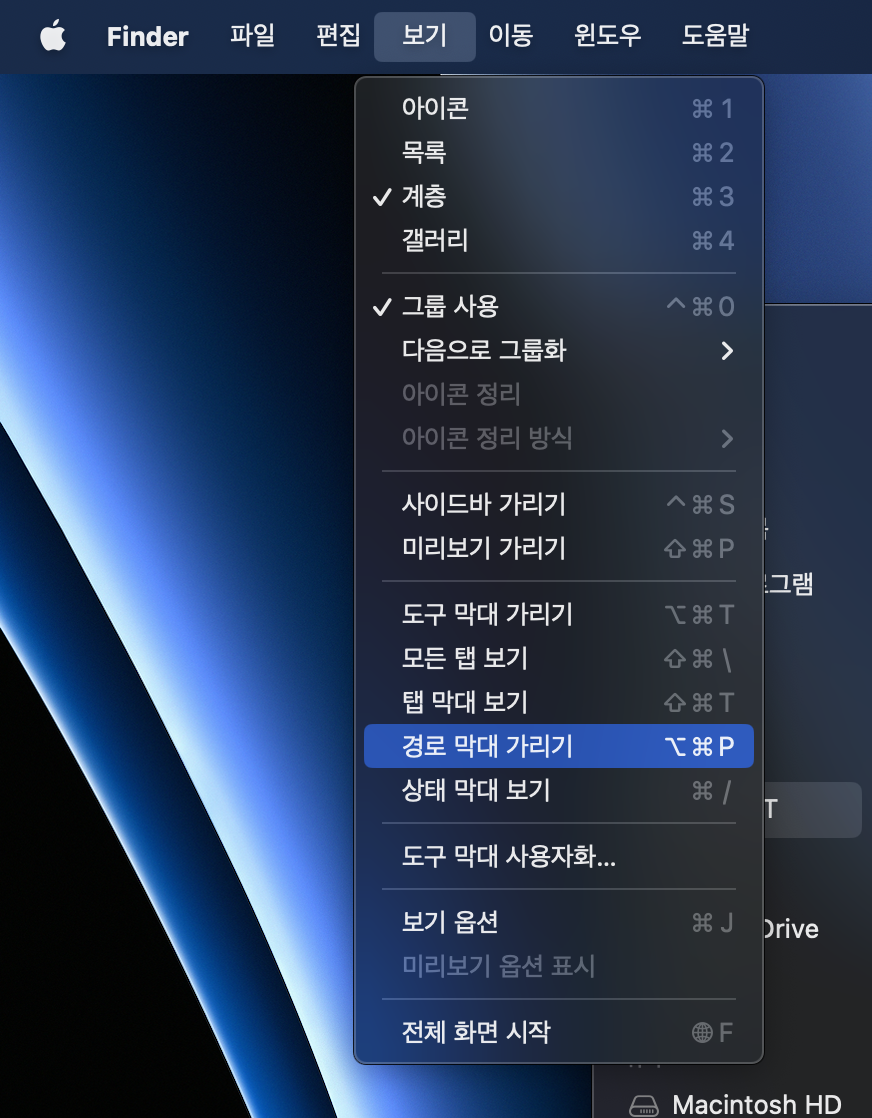Close the open 보기 menu
Image resolution: width=872 pixels, height=1118 pixels.
click(x=425, y=36)
